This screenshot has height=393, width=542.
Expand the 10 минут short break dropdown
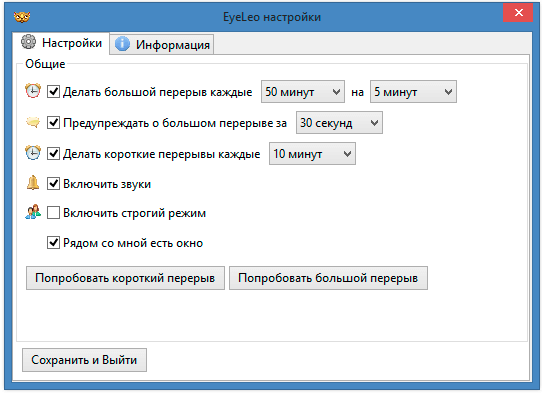[312, 153]
